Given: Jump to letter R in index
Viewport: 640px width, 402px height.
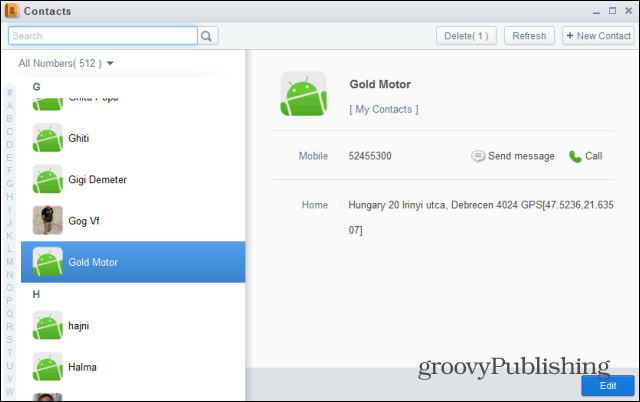Looking at the screenshot, I should [10, 326].
